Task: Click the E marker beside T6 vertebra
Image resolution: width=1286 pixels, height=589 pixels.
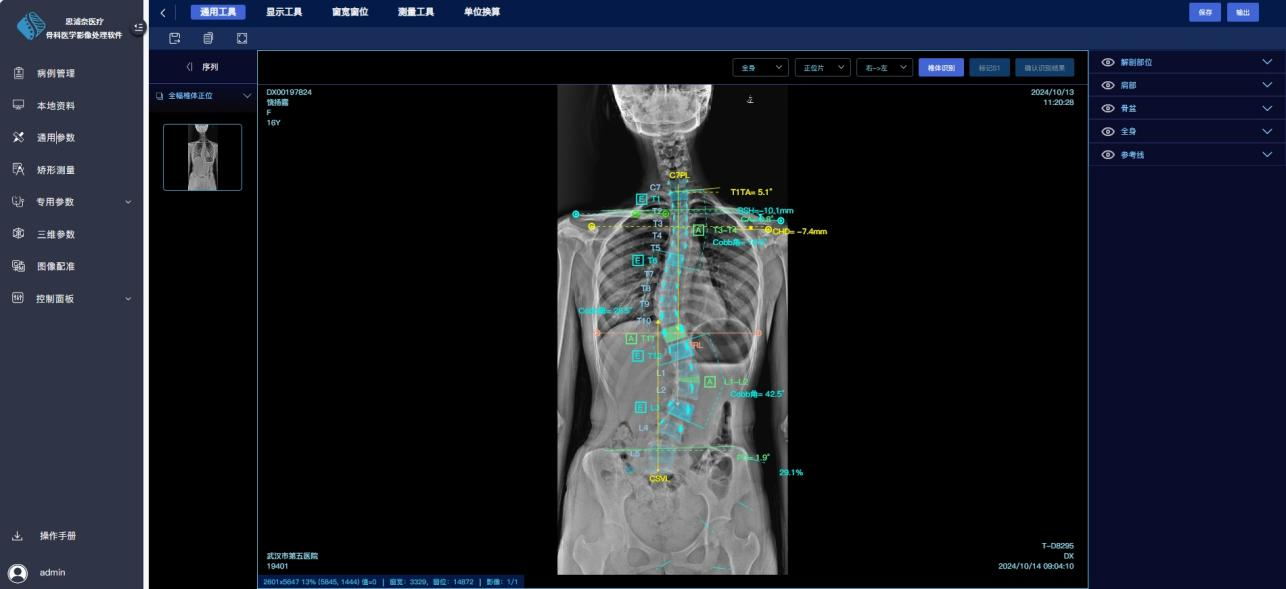Action: pyautogui.click(x=637, y=260)
